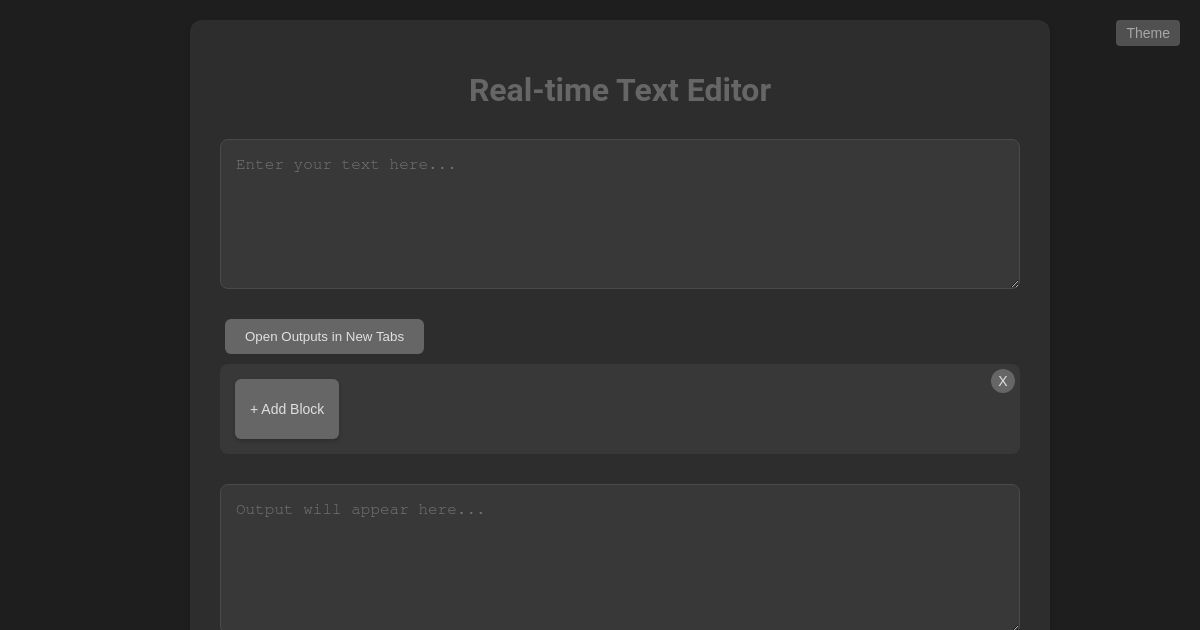Click the Output will appear here textarea
The image size is (1200, 630).
pos(620,555)
